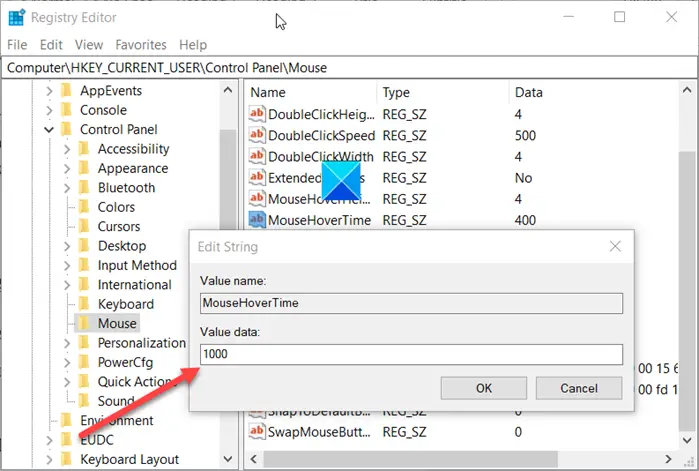This screenshot has height=471, width=699.
Task: Expand the Input Method tree node
Action: 67,266
